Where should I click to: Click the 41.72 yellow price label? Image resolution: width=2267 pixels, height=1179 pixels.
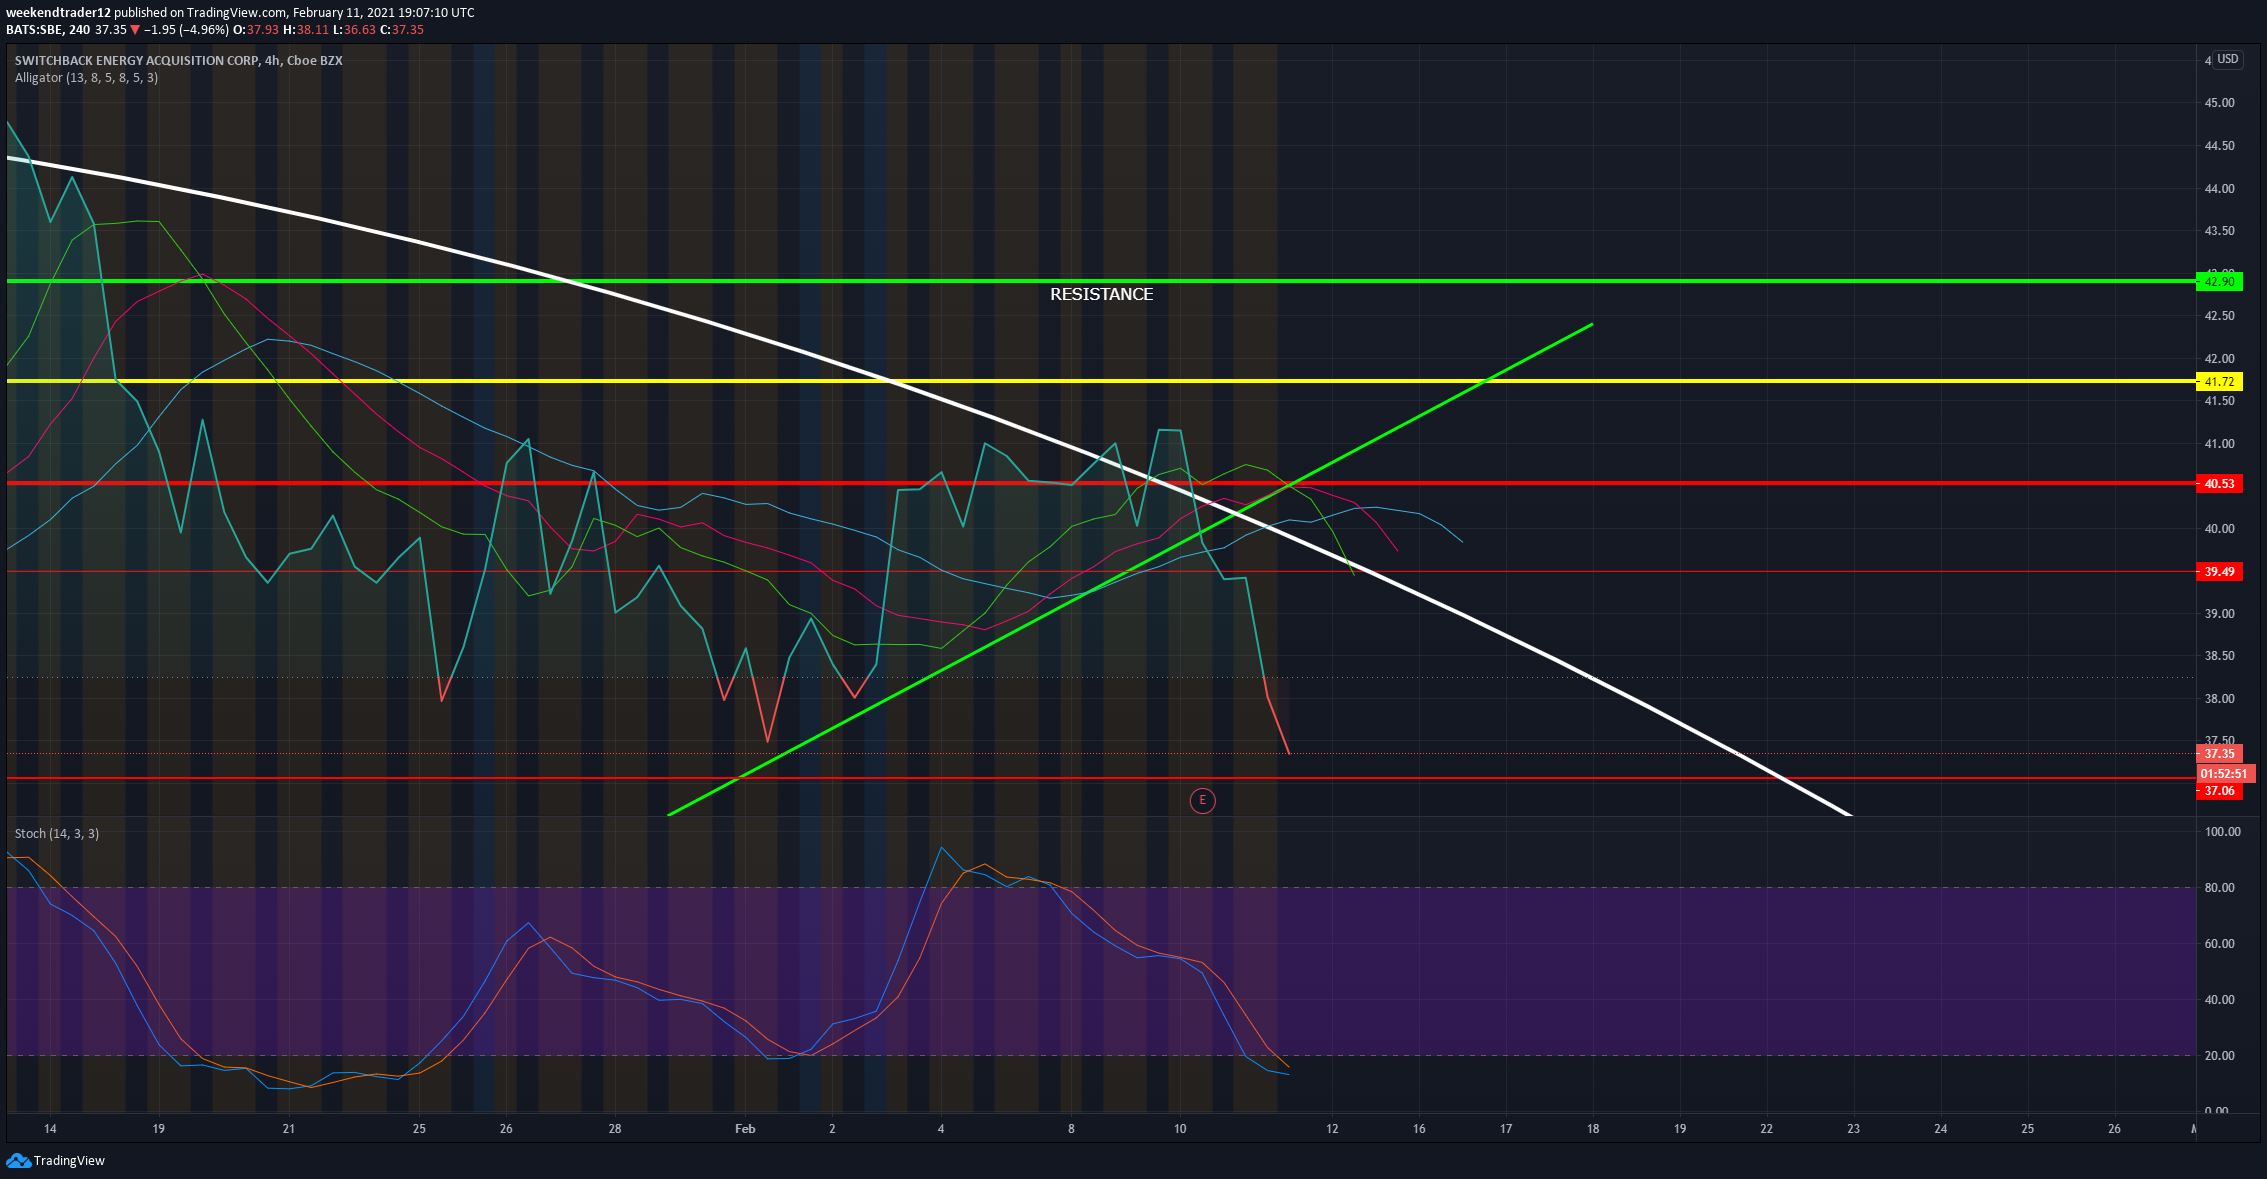[x=2219, y=381]
